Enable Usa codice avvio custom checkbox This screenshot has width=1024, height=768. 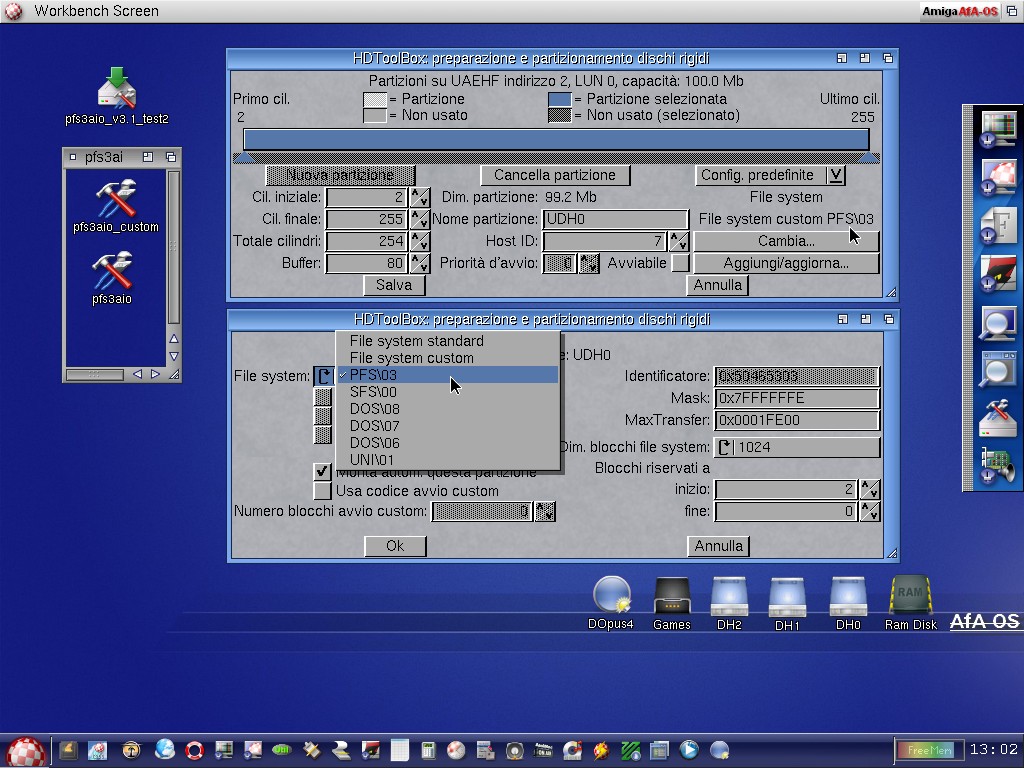[322, 491]
